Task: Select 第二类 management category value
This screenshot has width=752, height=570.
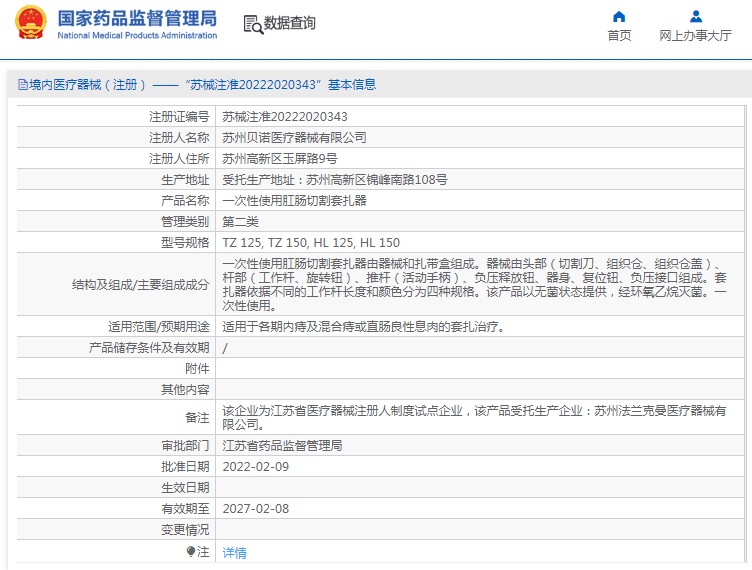Action: [x=241, y=222]
